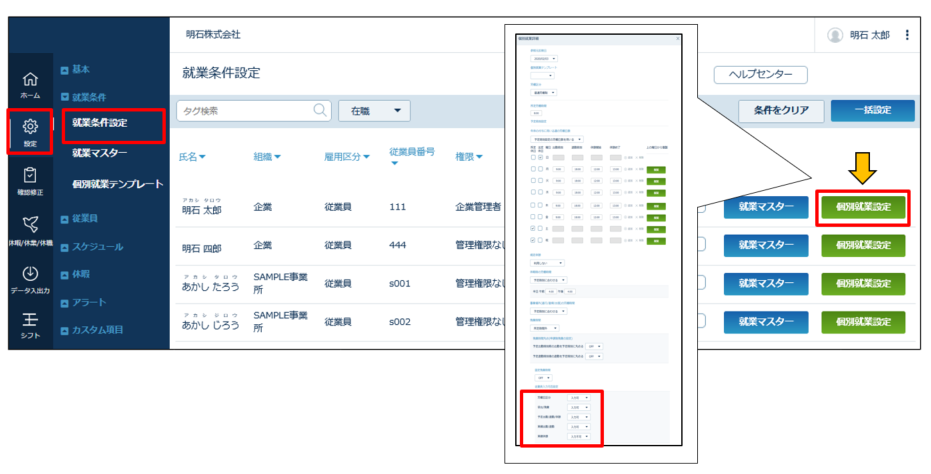Click the magnifier icon in タグ検索 box

320,110
